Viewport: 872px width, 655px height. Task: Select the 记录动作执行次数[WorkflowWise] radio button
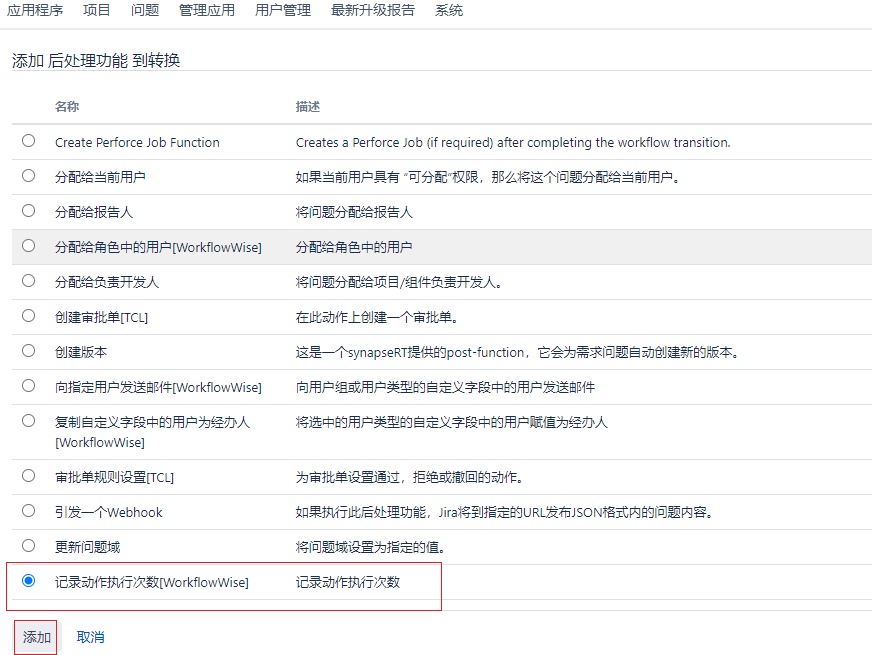pyautogui.click(x=28, y=581)
